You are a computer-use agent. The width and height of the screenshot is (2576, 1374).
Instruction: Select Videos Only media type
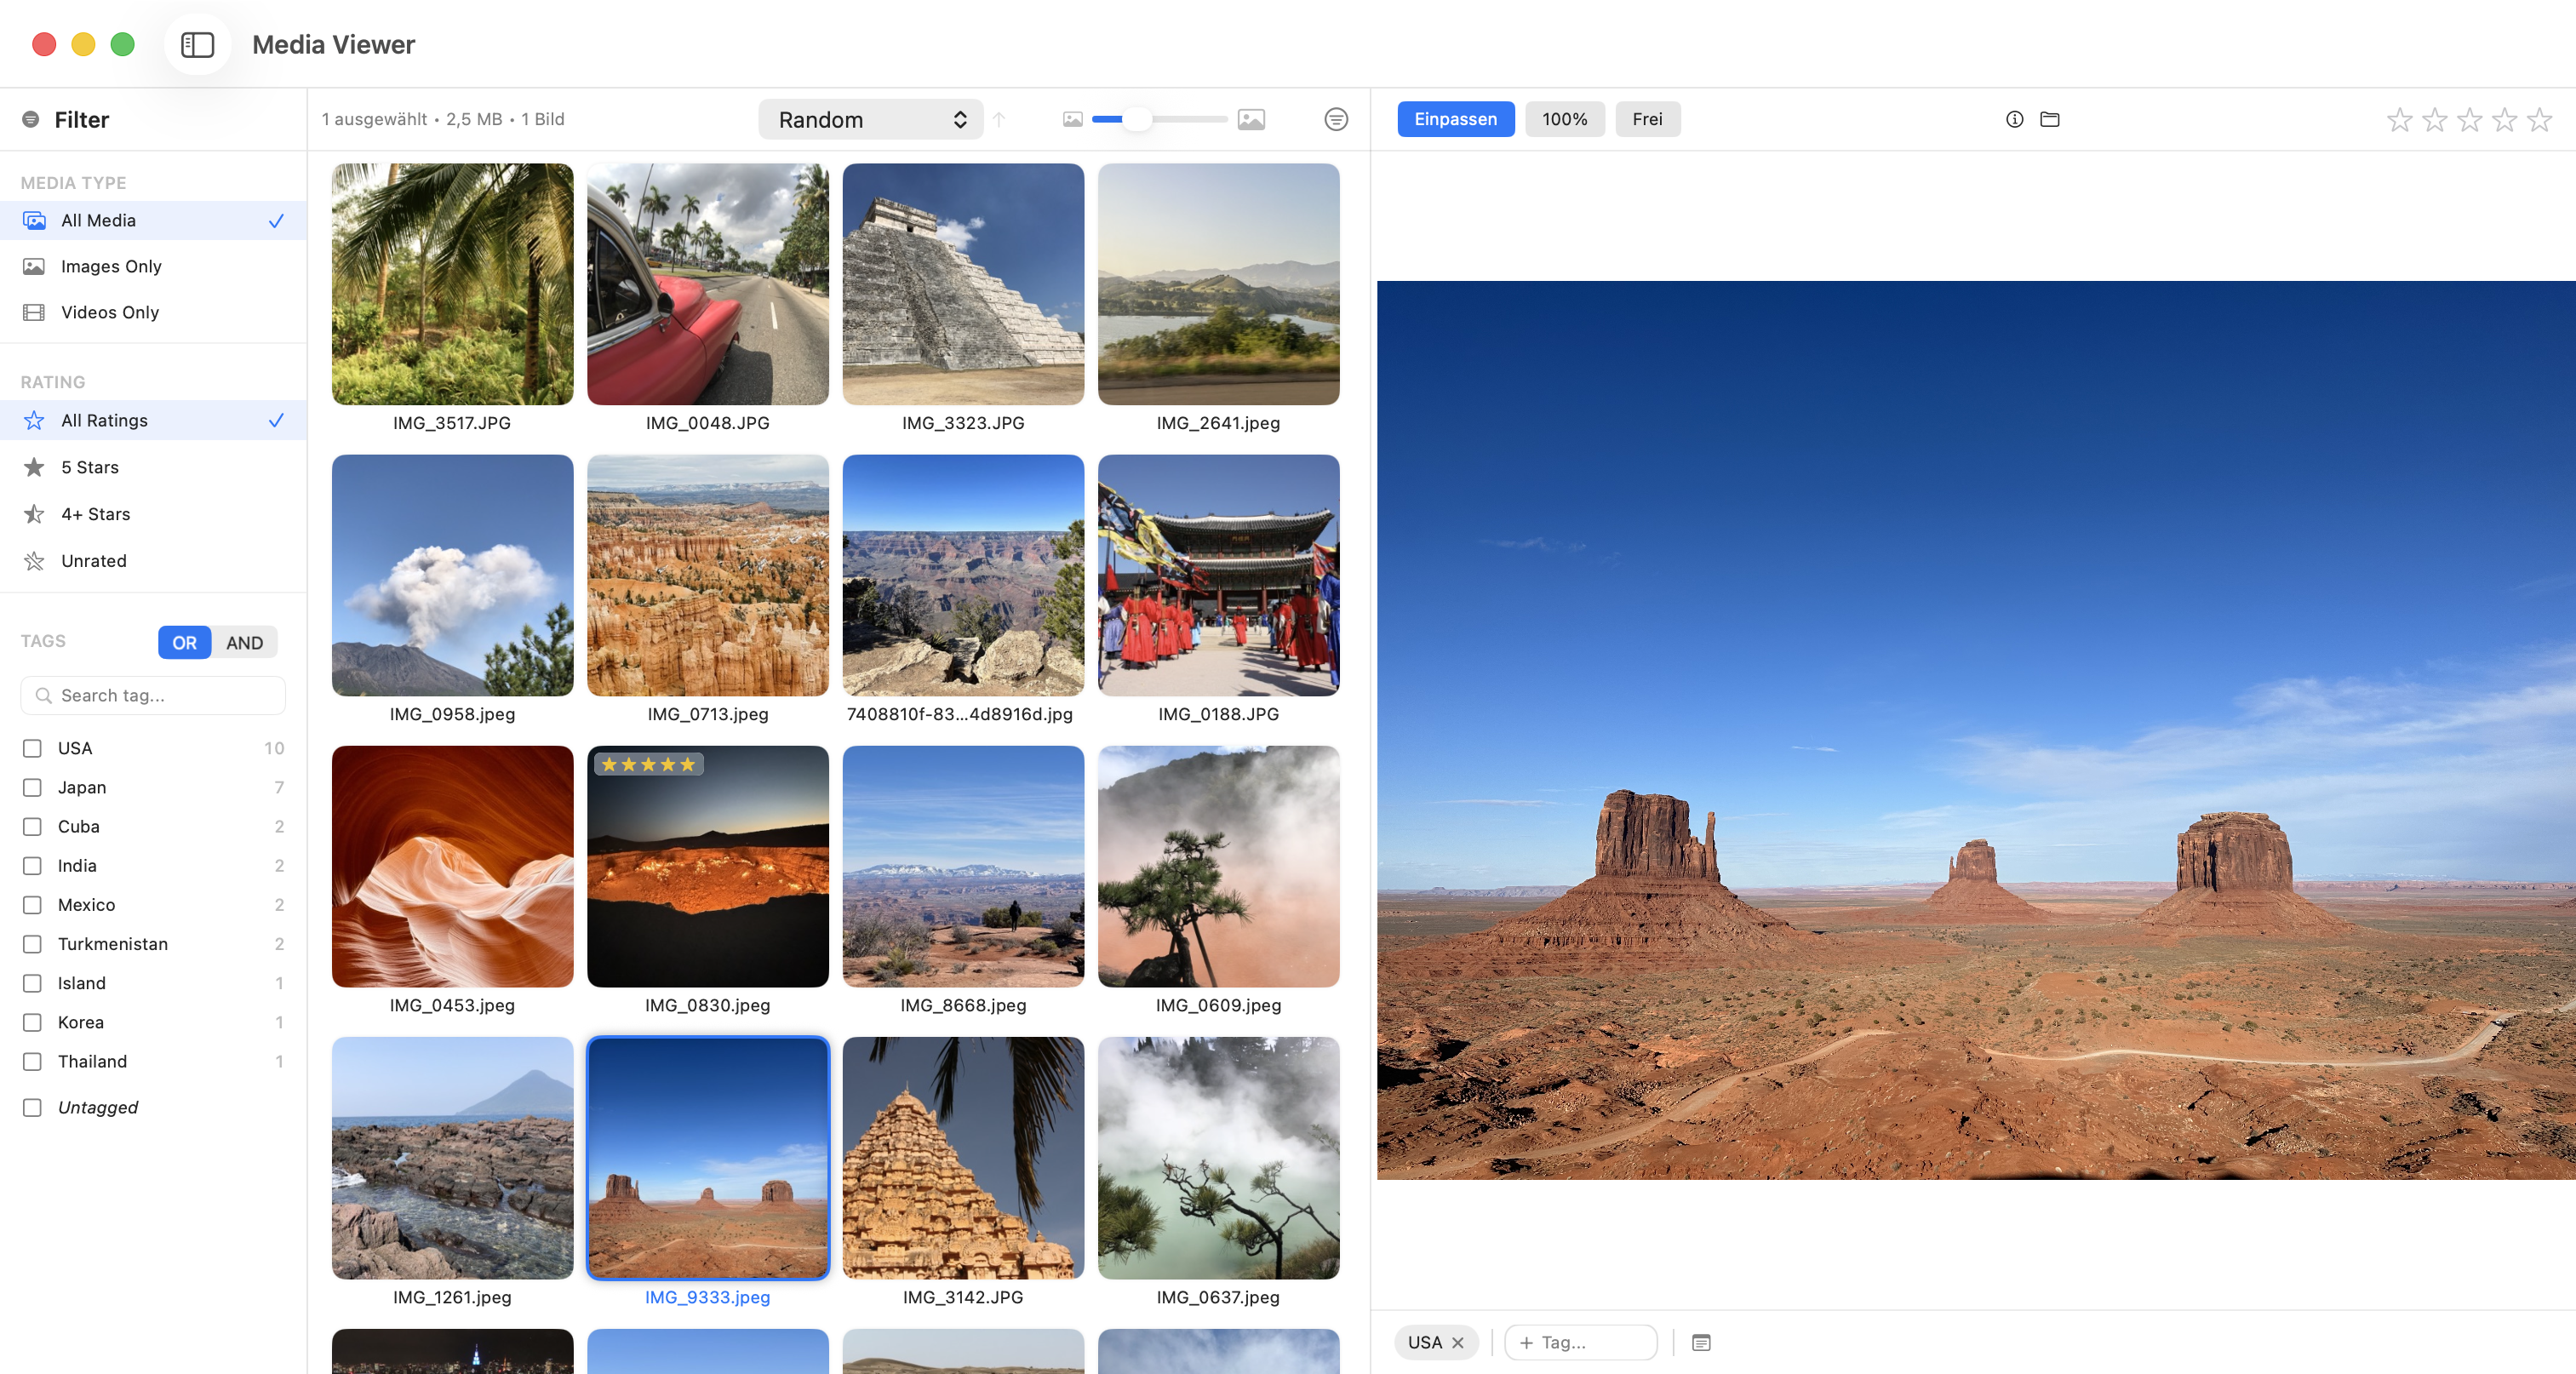pyautogui.click(x=108, y=312)
